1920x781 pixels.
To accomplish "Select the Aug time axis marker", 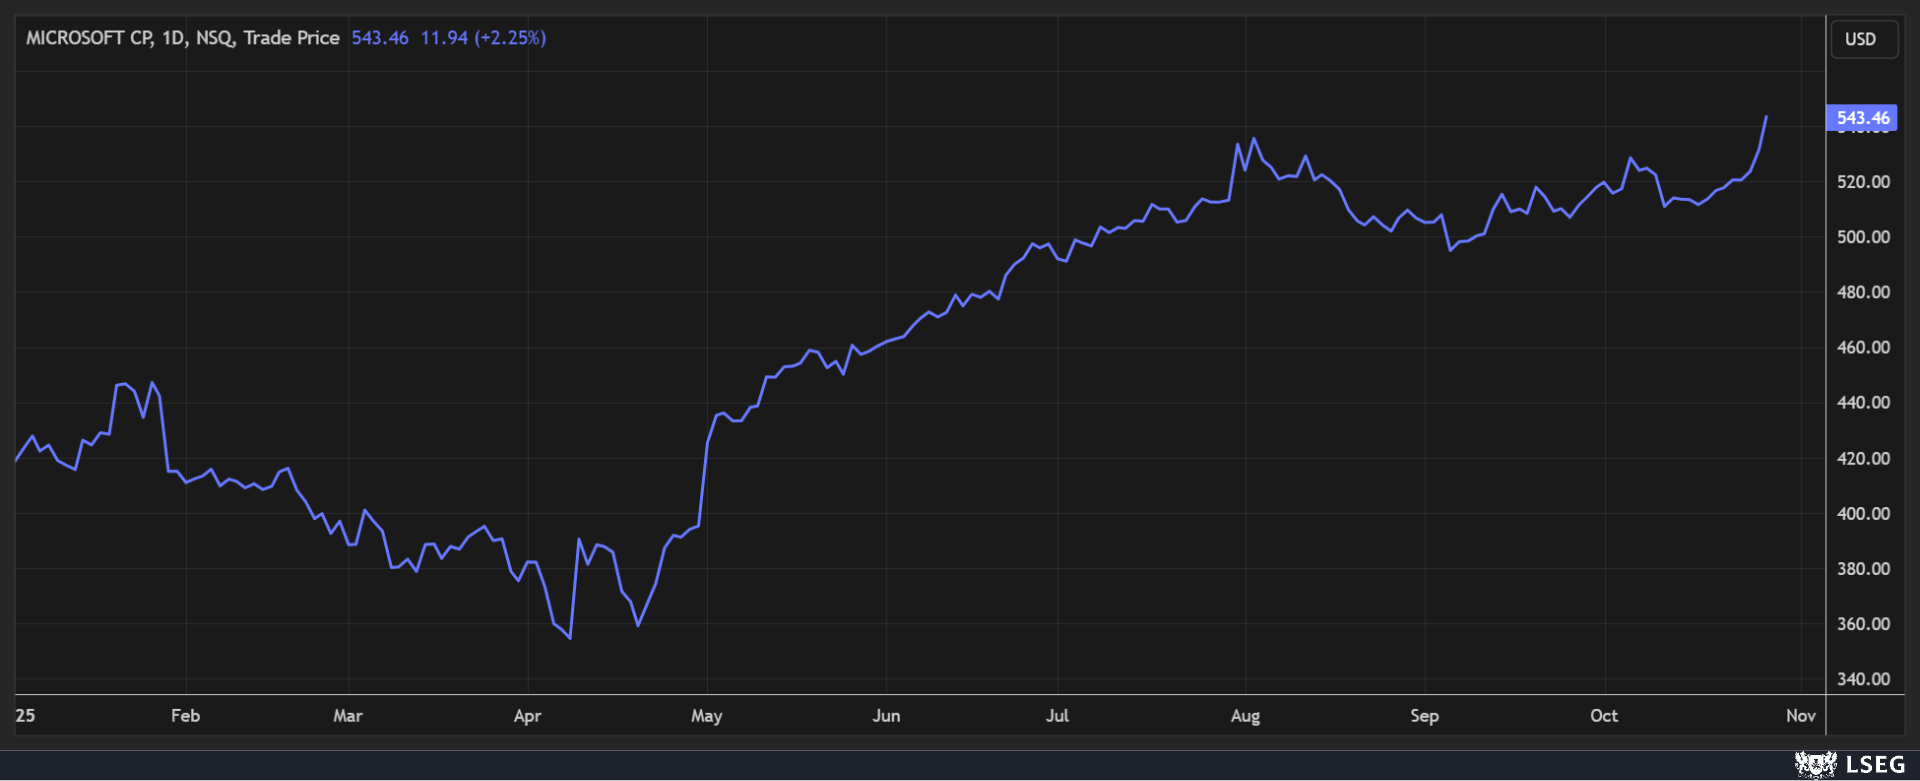I will (x=1245, y=716).
